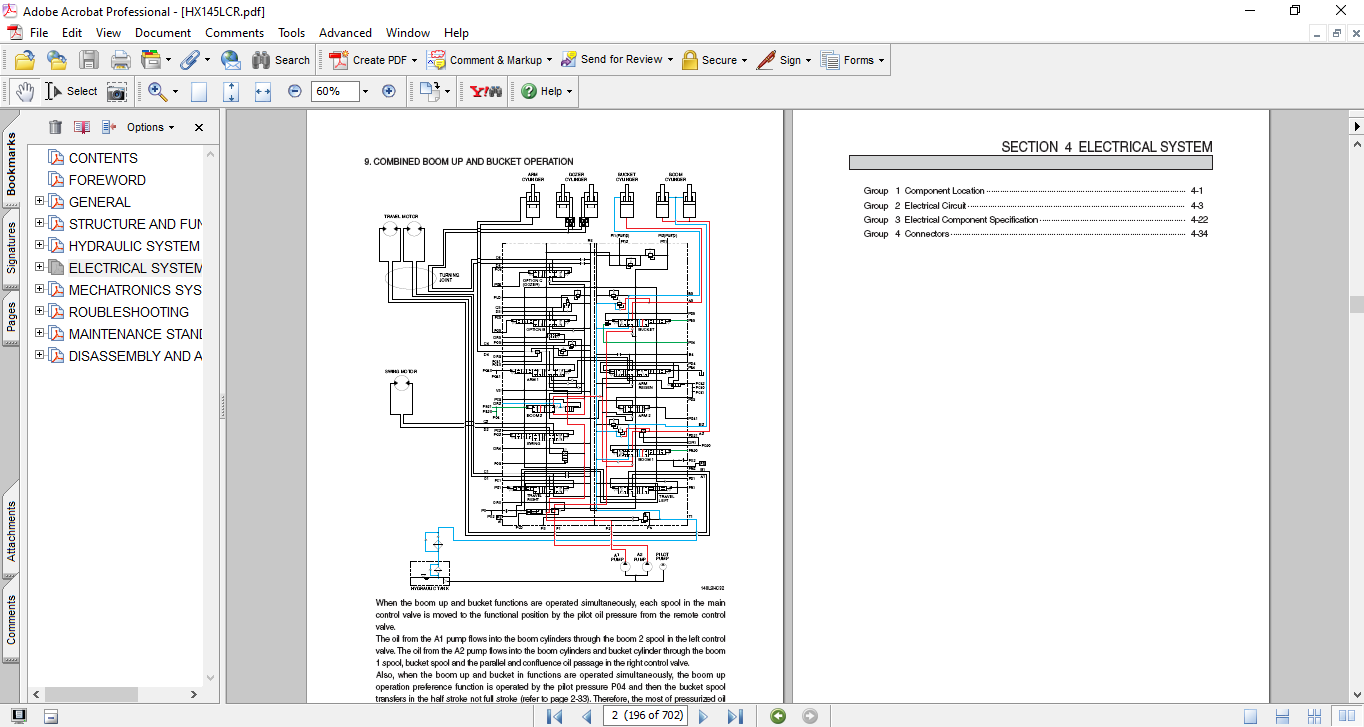This screenshot has width=1364, height=727.
Task: Click the Search button
Action: coord(281,60)
